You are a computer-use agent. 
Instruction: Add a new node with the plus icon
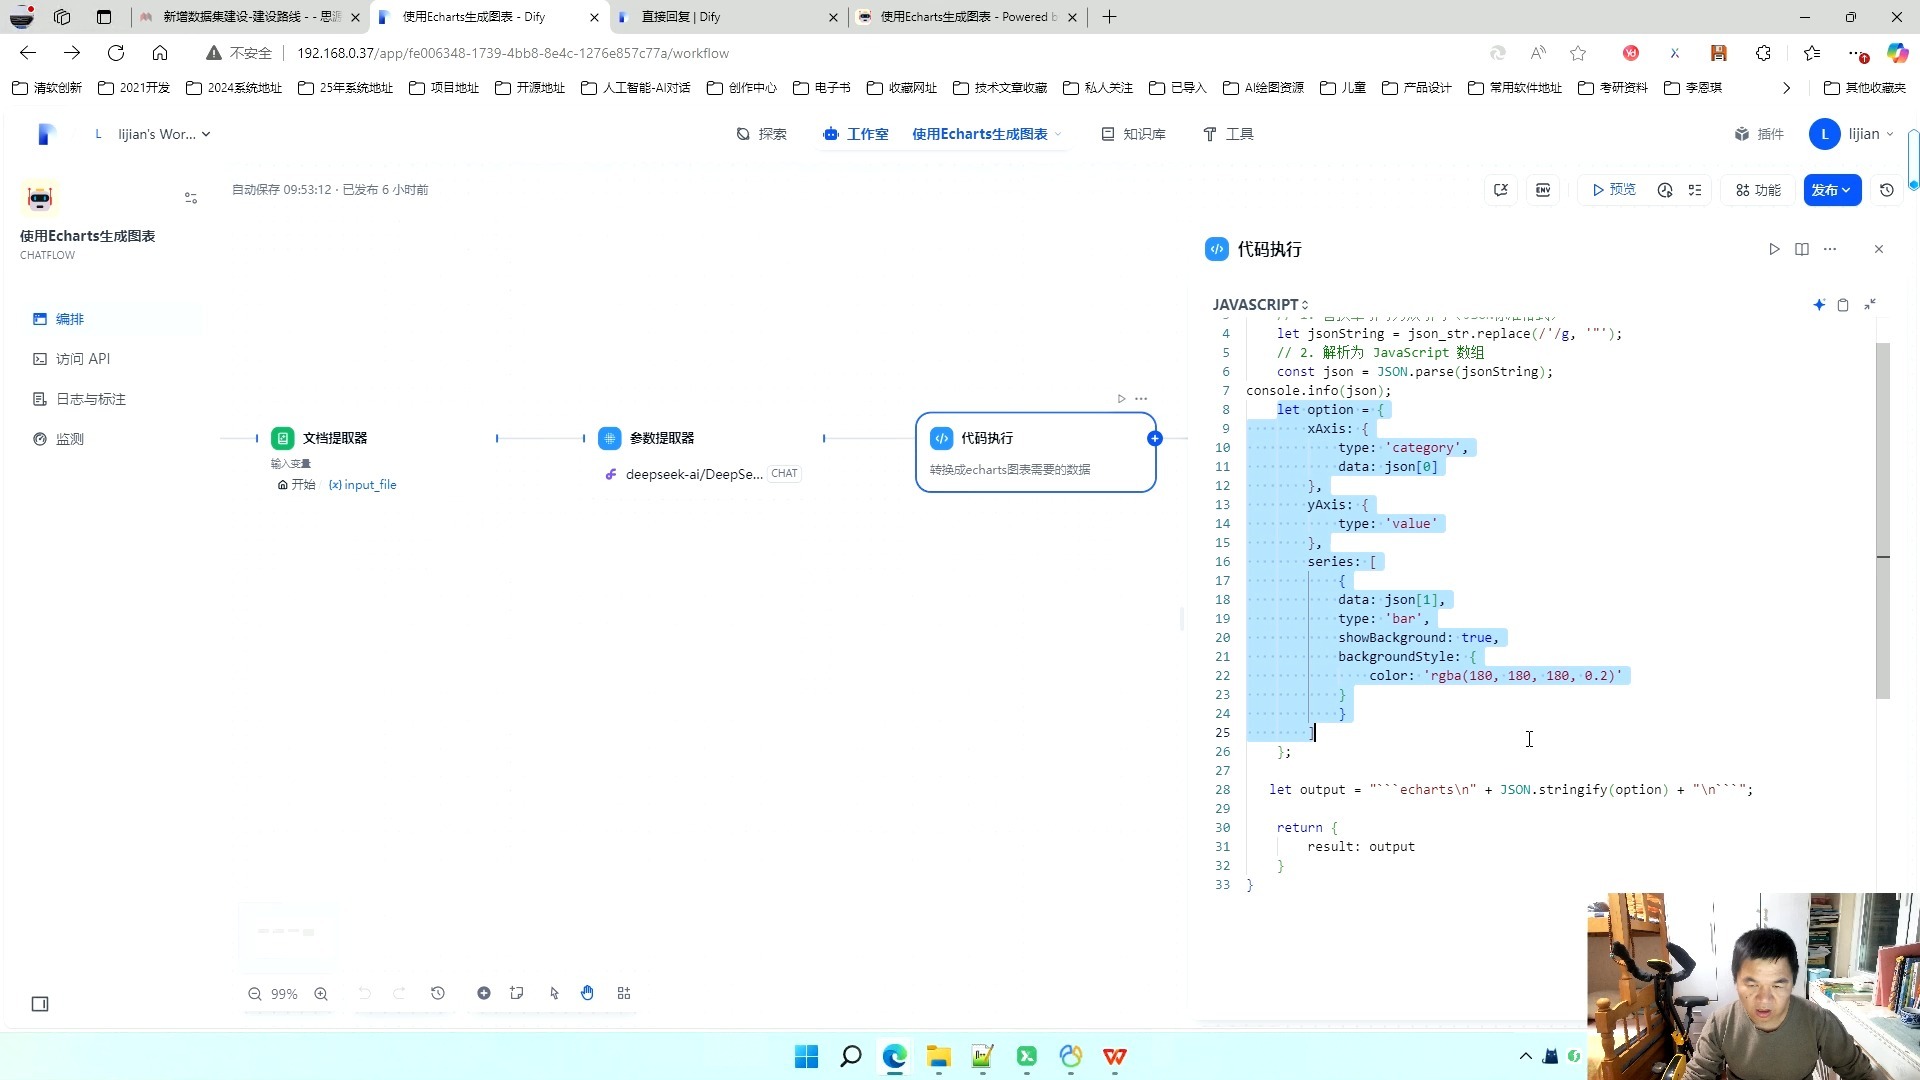(483, 993)
